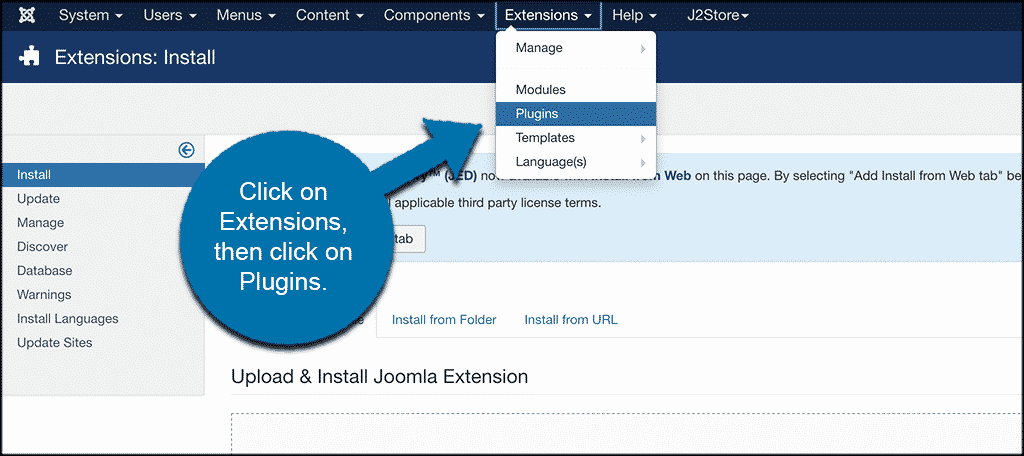
Task: Expand the Manage submenu item
Action: [x=576, y=48]
